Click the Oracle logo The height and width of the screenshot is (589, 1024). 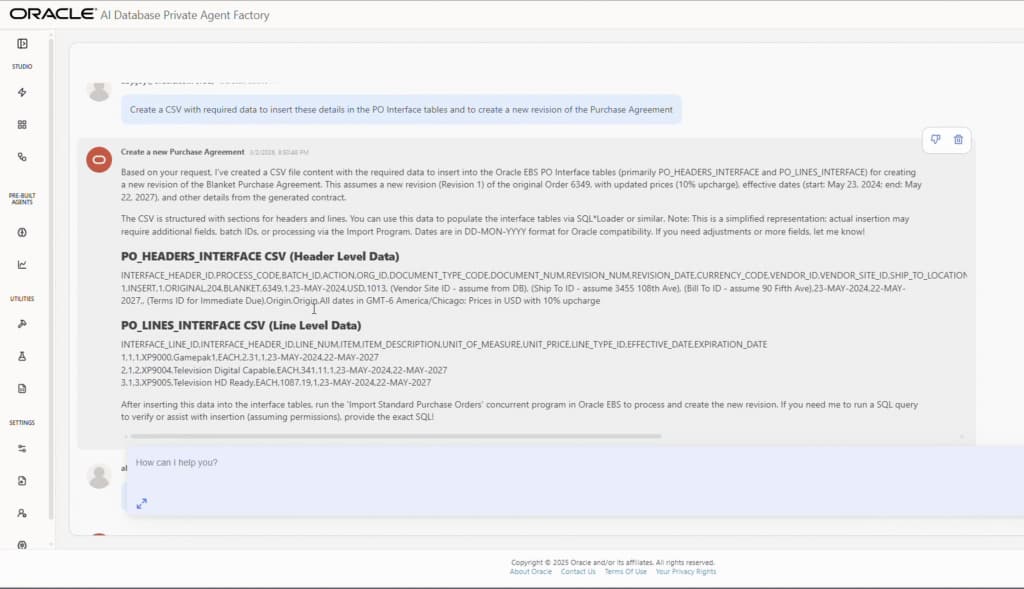52,14
